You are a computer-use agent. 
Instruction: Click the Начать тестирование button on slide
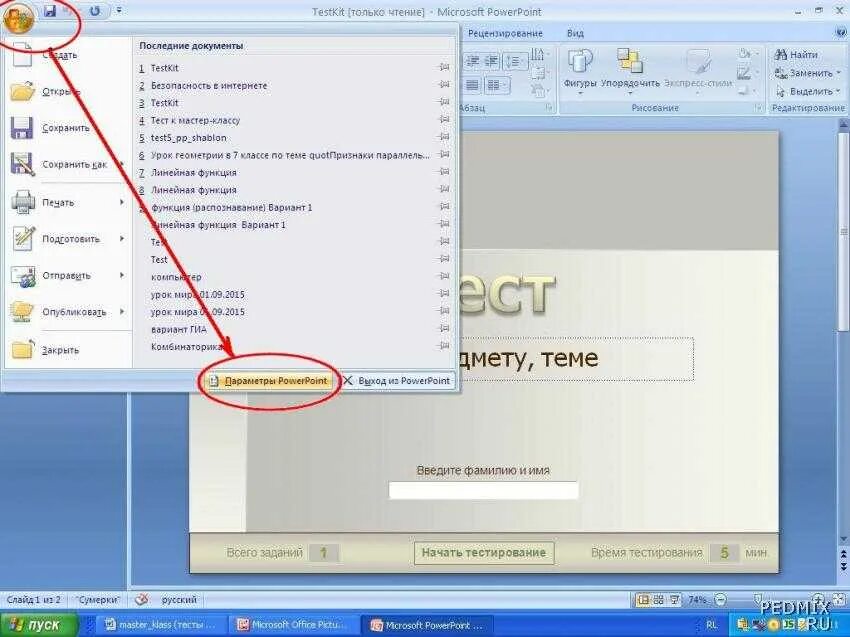point(484,552)
